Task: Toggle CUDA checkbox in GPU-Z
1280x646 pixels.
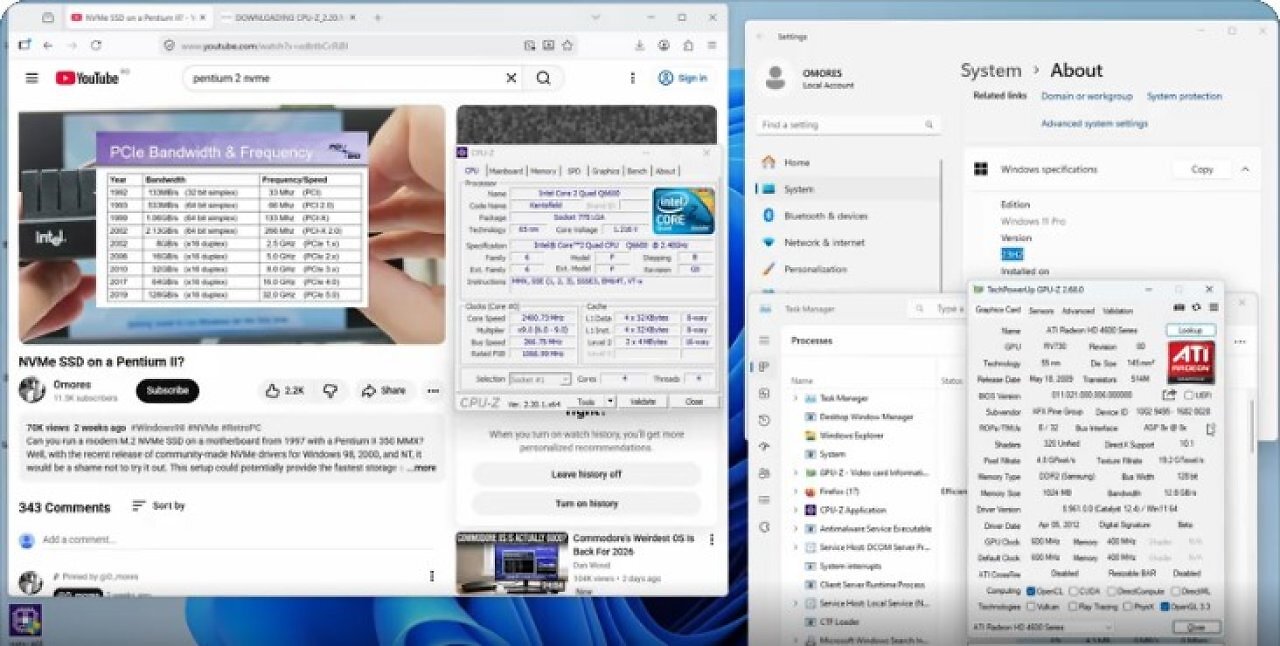Action: pyautogui.click(x=1073, y=591)
